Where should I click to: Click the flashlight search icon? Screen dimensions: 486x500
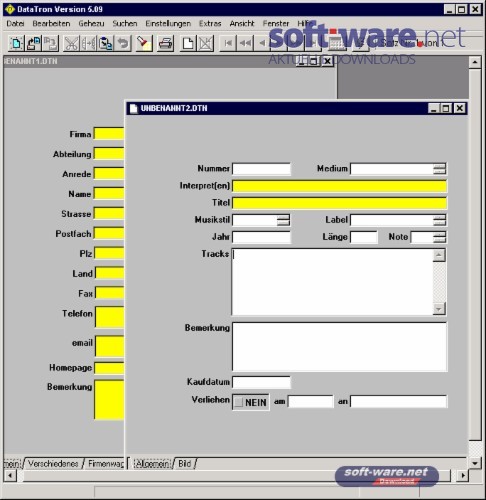(x=144, y=43)
